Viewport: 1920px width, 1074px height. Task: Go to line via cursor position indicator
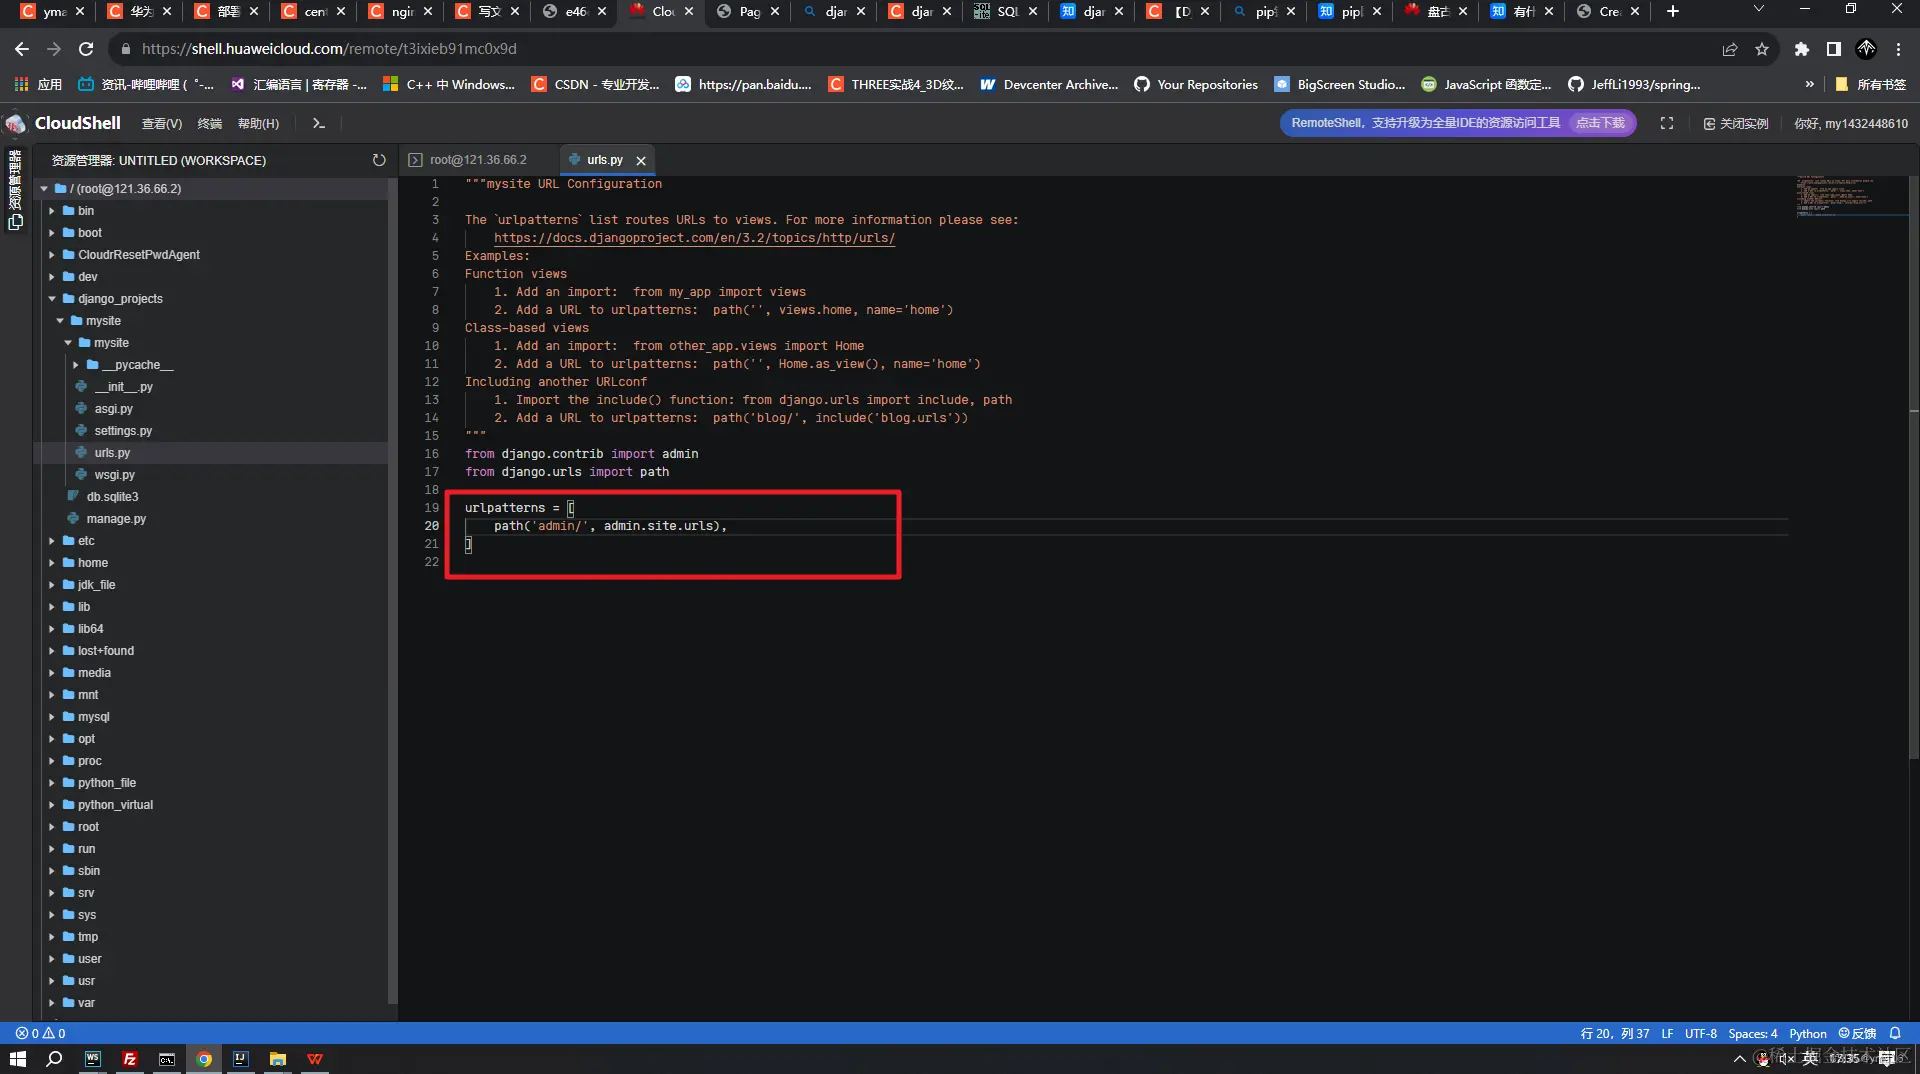coord(1615,1033)
